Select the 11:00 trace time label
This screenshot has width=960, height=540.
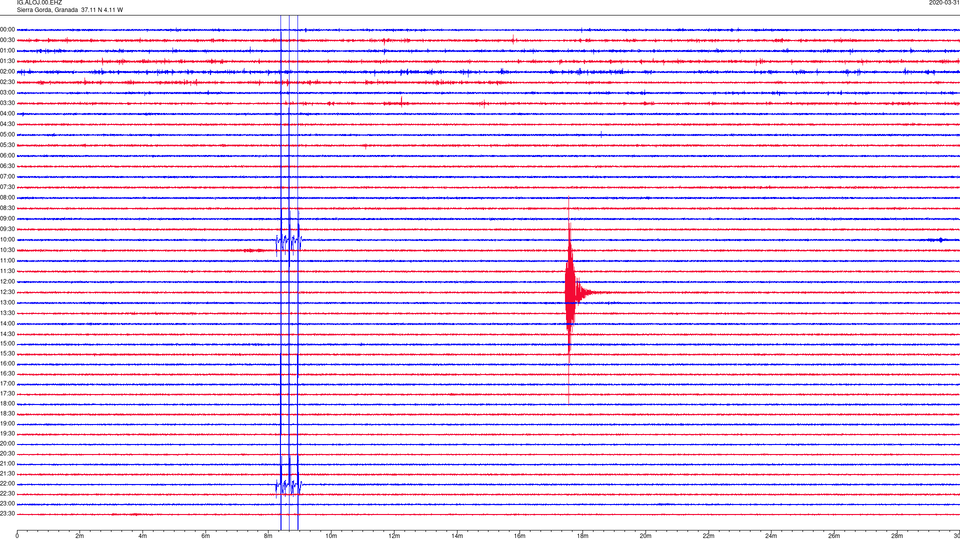pos(7,261)
